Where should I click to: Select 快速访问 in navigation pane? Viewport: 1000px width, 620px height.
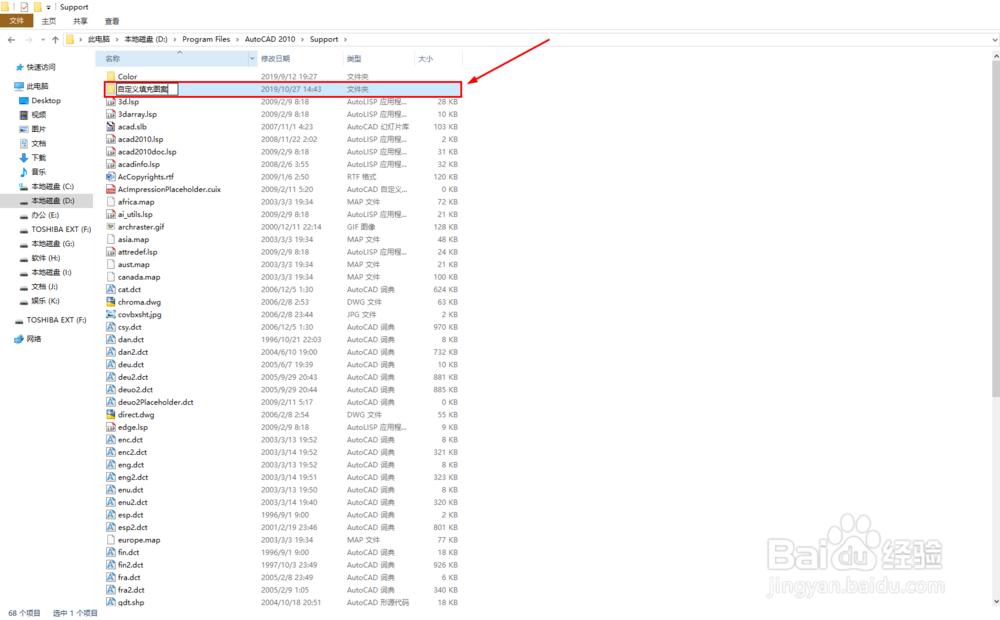(41, 67)
